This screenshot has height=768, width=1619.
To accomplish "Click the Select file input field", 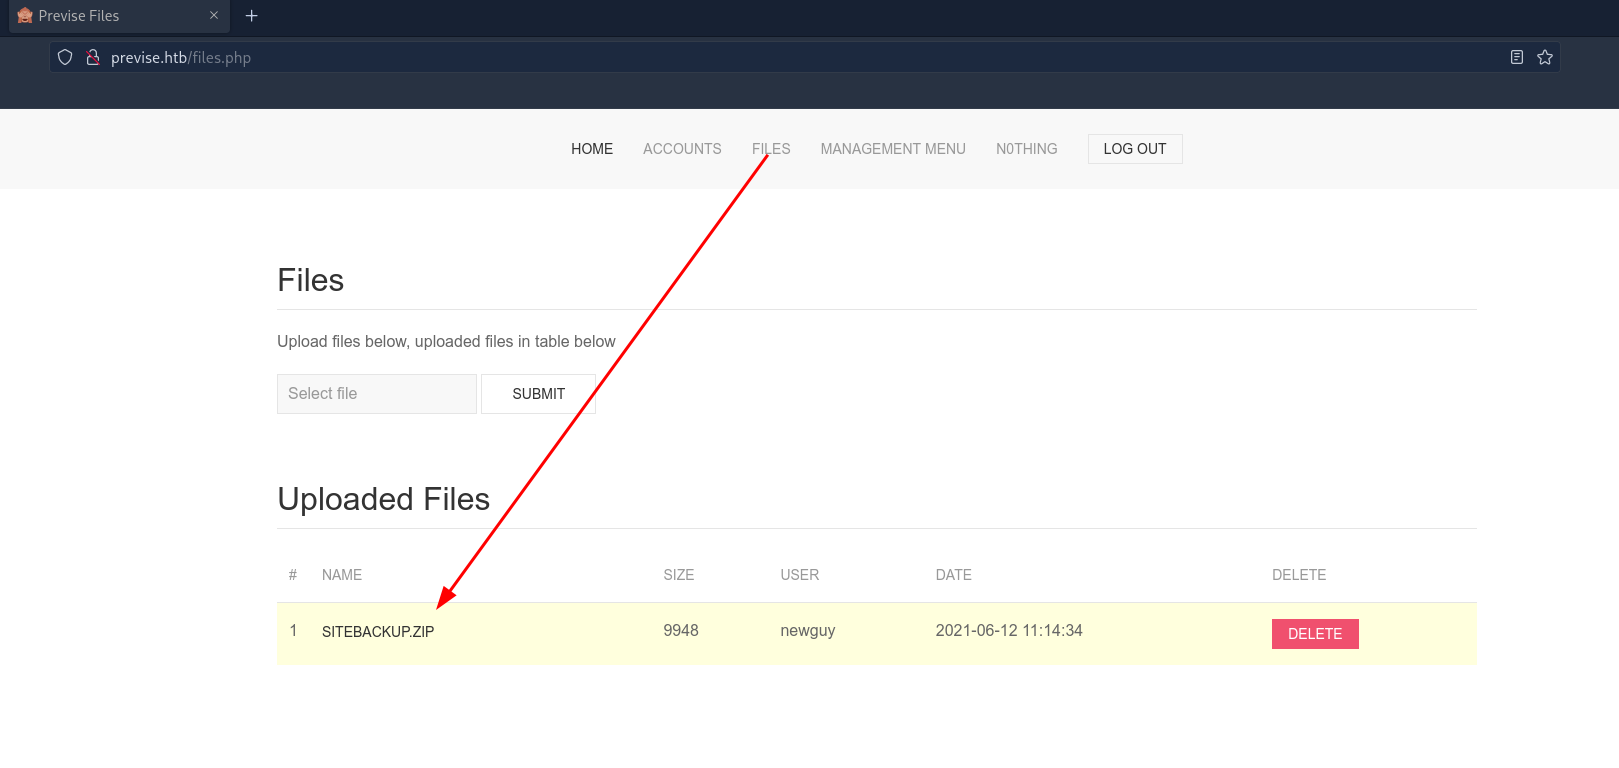I will click(376, 394).
